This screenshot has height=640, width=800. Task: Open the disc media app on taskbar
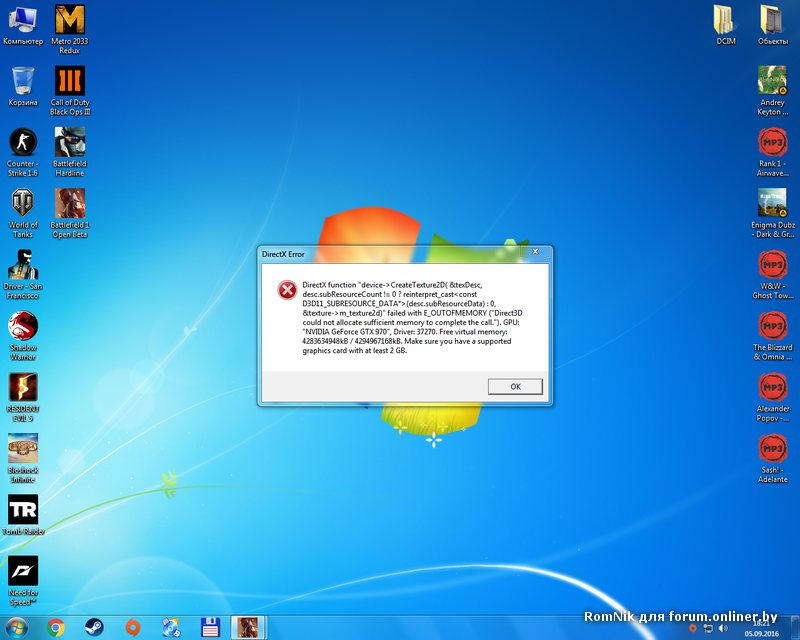(x=171, y=627)
